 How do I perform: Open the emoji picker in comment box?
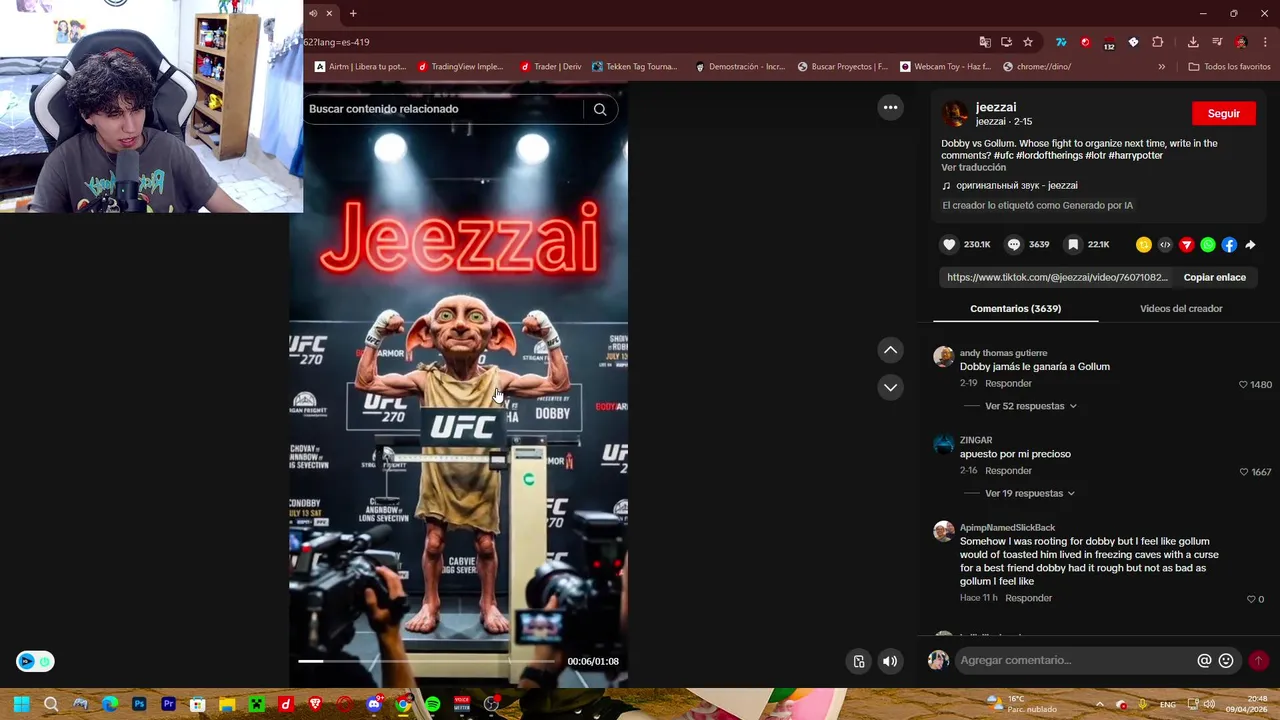[1226, 660]
